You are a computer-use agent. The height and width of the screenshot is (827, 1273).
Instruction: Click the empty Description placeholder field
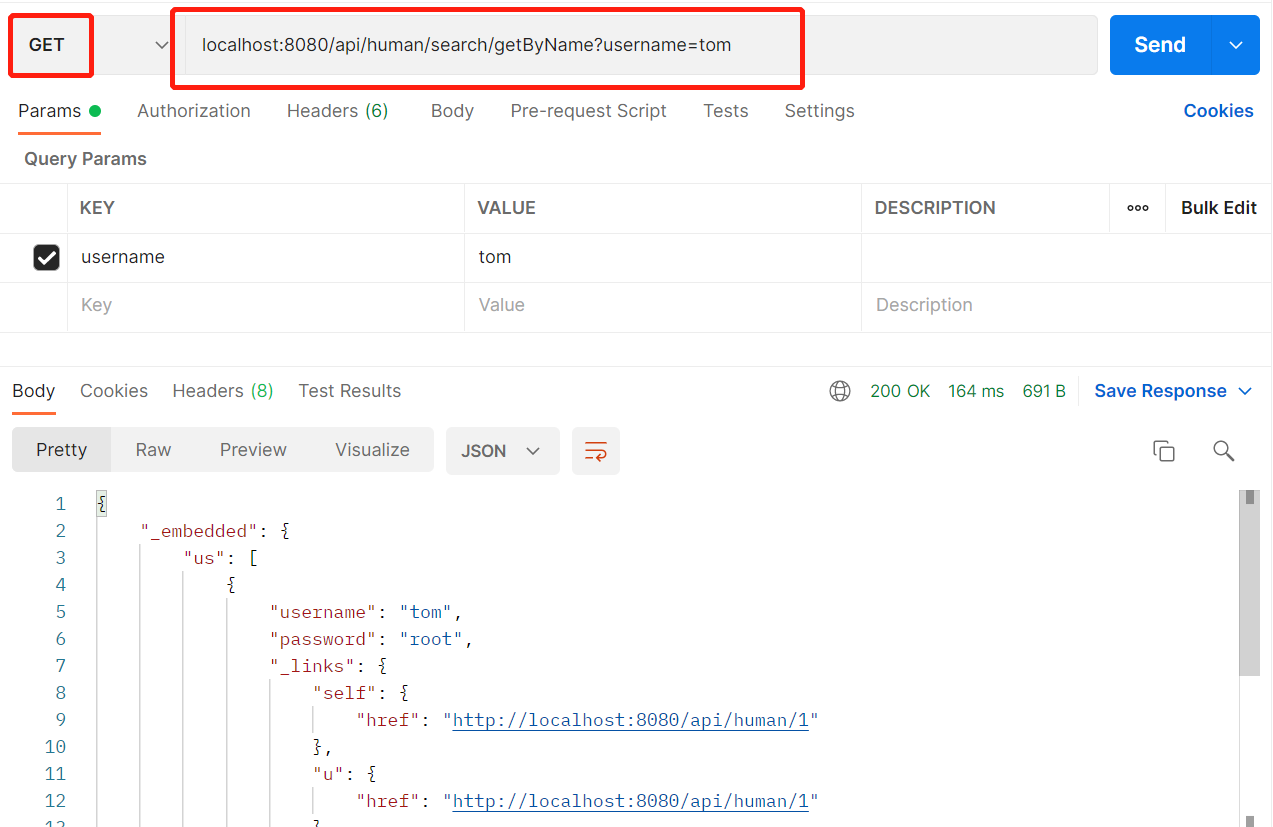tap(1066, 306)
